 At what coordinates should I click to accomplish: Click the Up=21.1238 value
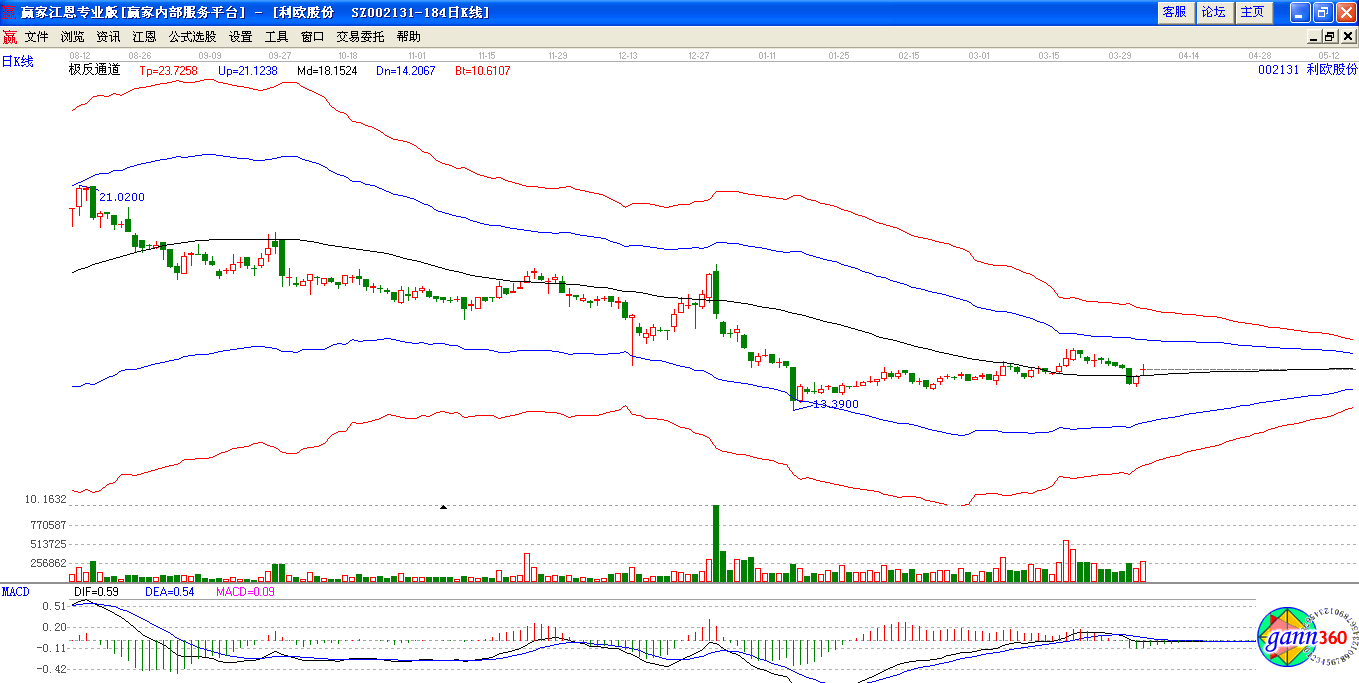coord(247,71)
